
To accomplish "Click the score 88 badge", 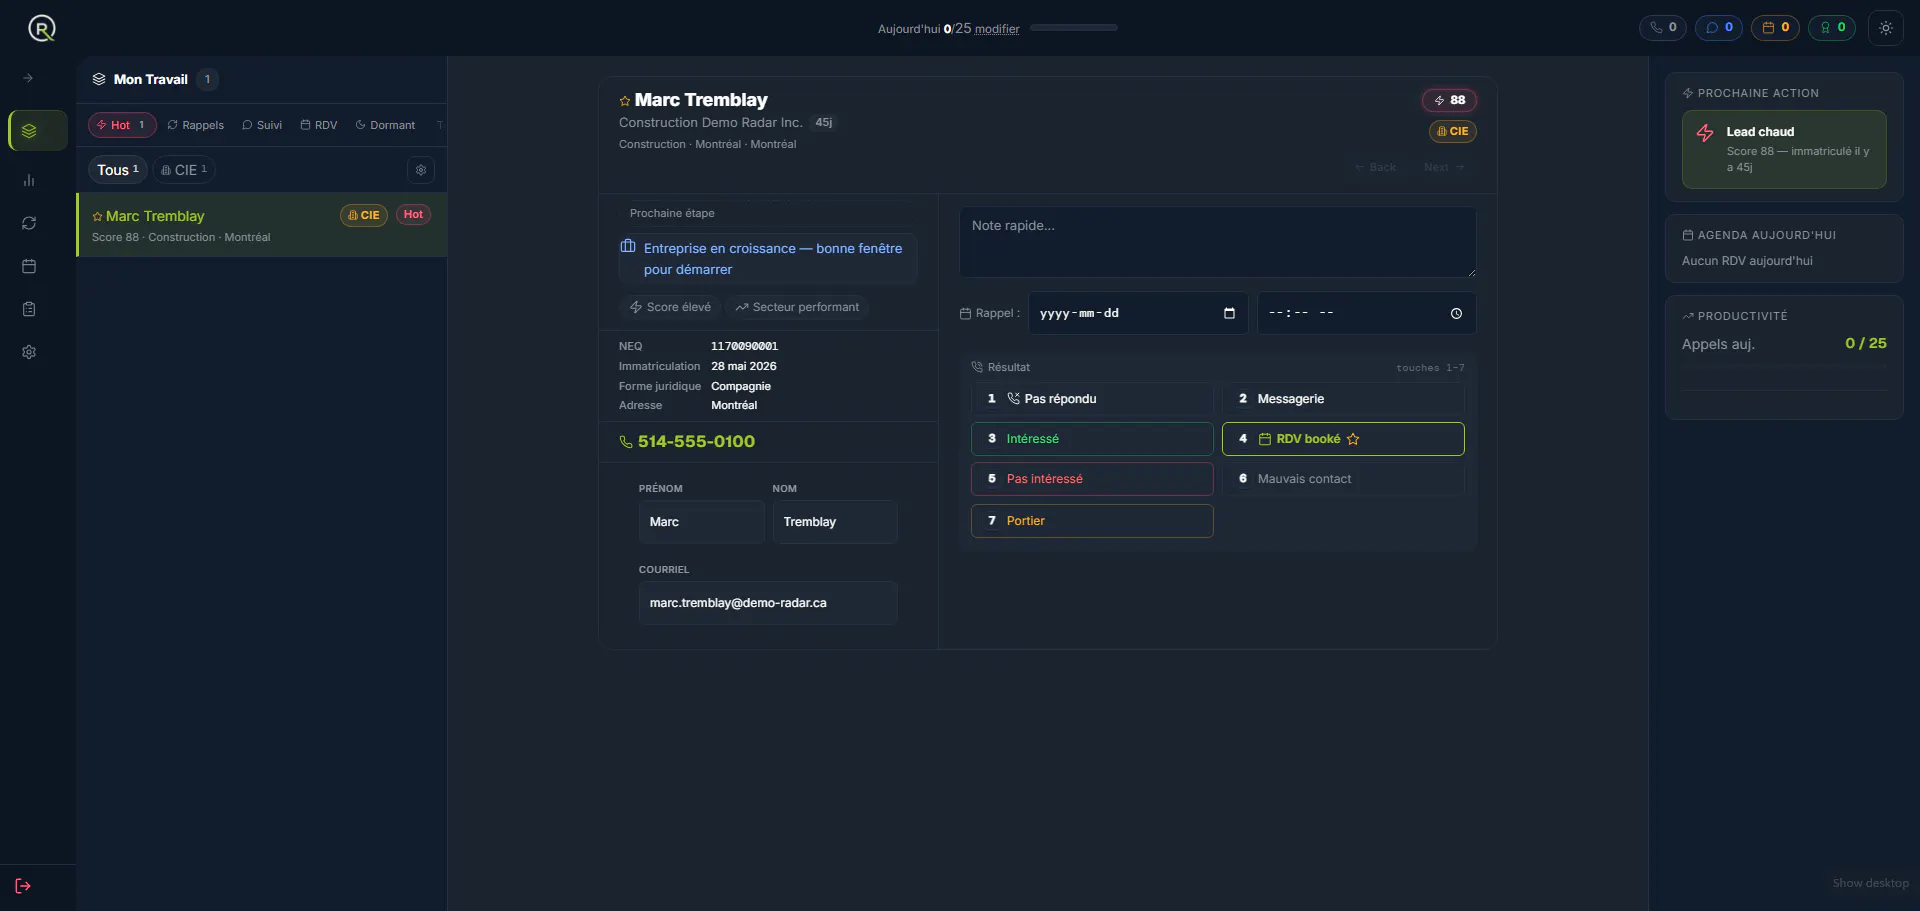I will pos(1449,100).
